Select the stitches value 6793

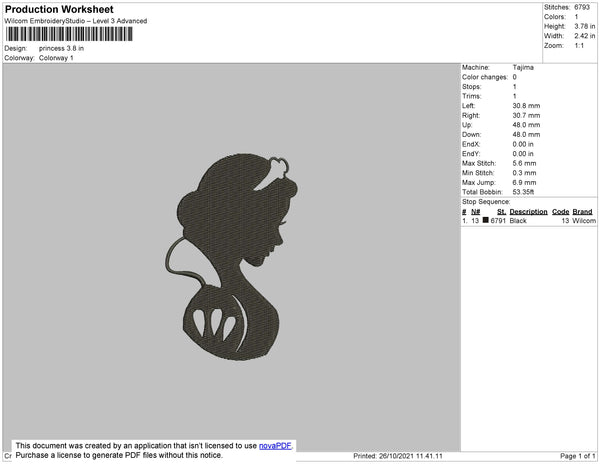click(582, 7)
